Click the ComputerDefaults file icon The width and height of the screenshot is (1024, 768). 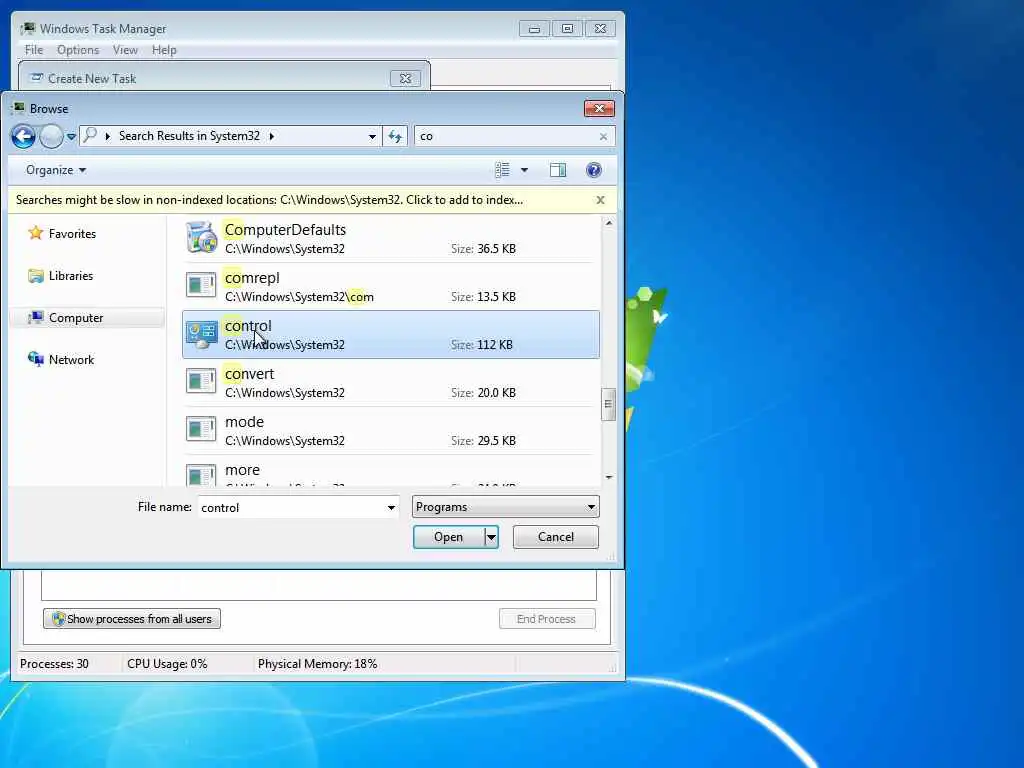click(201, 237)
